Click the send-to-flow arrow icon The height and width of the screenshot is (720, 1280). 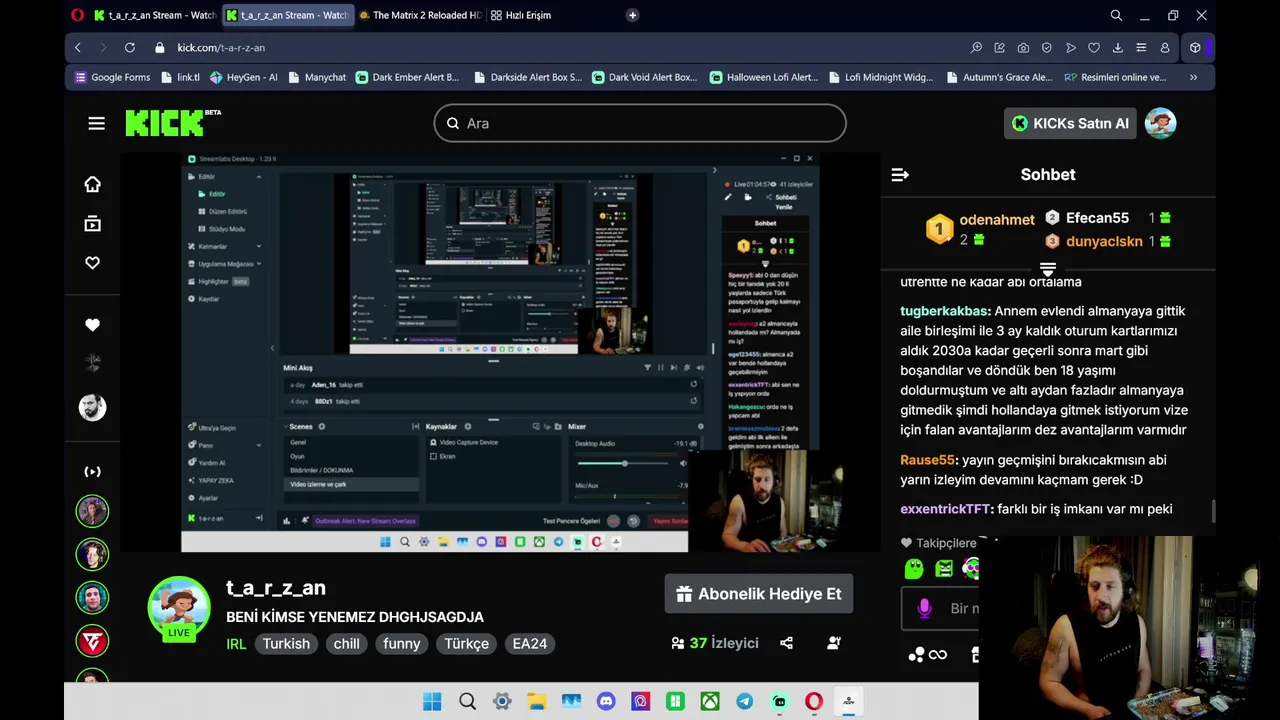[x=1070, y=47]
